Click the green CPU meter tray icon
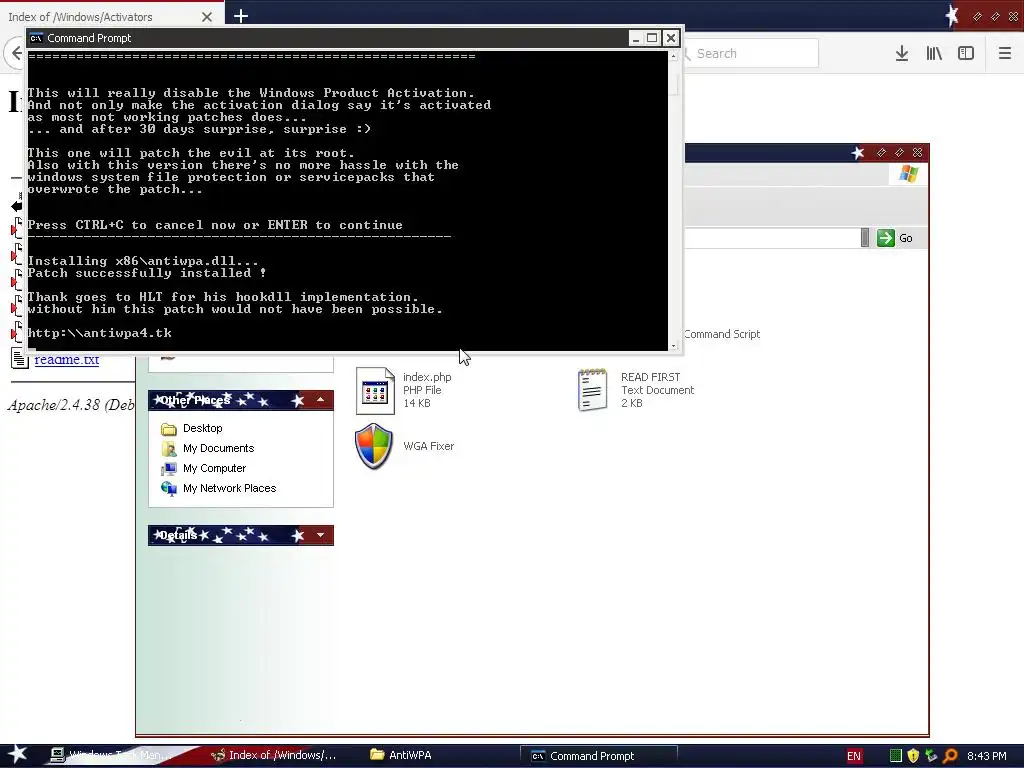 pyautogui.click(x=896, y=756)
